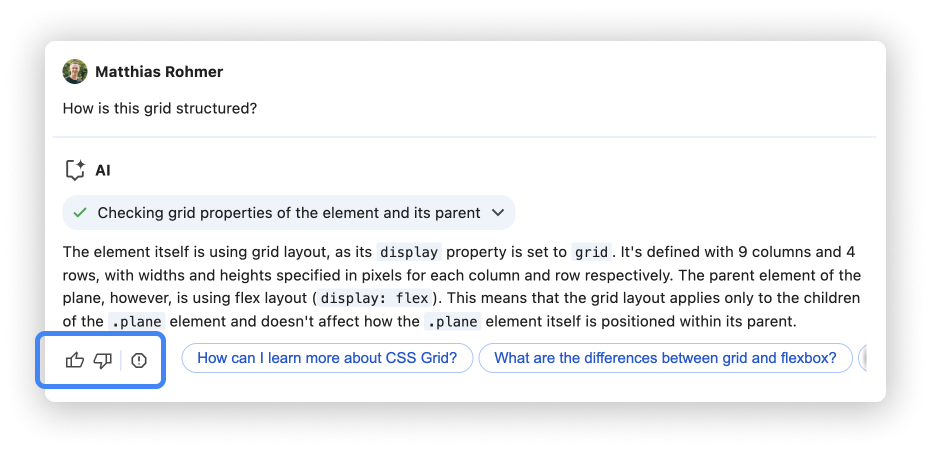Click the report response icon
Image resolution: width=931 pixels, height=451 pixels.
139,360
